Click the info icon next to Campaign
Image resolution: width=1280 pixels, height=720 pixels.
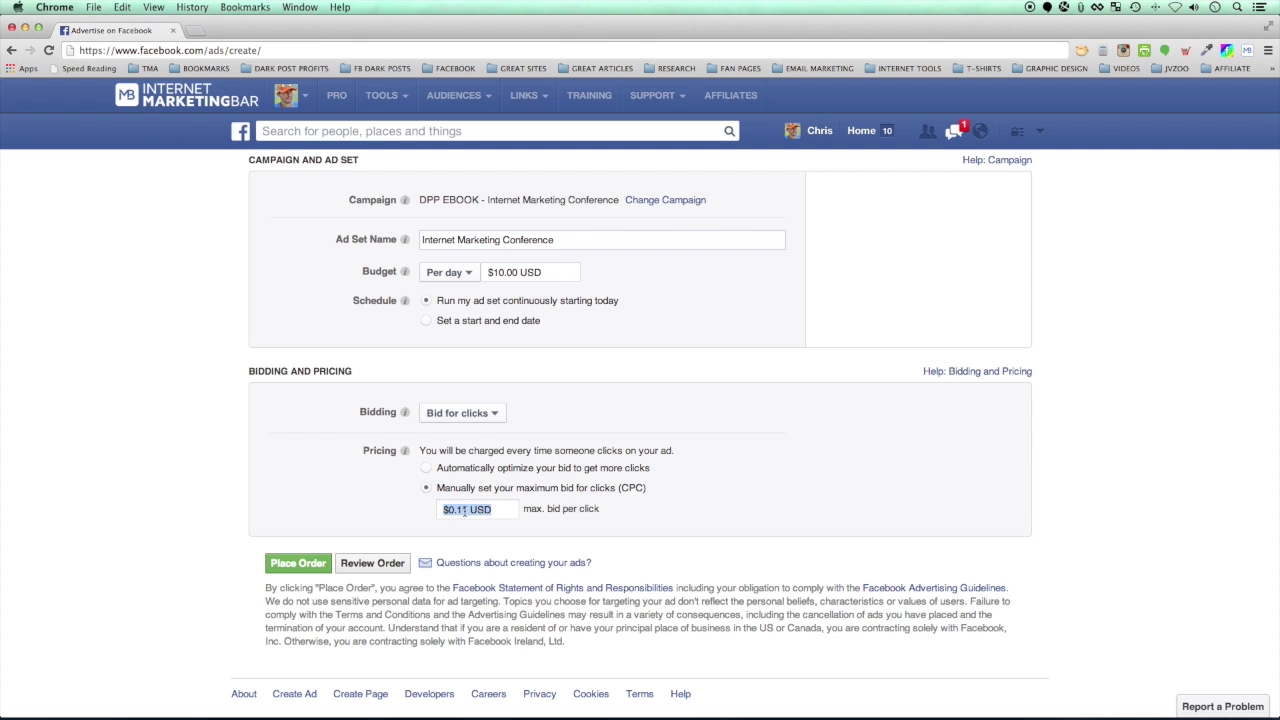tap(405, 200)
